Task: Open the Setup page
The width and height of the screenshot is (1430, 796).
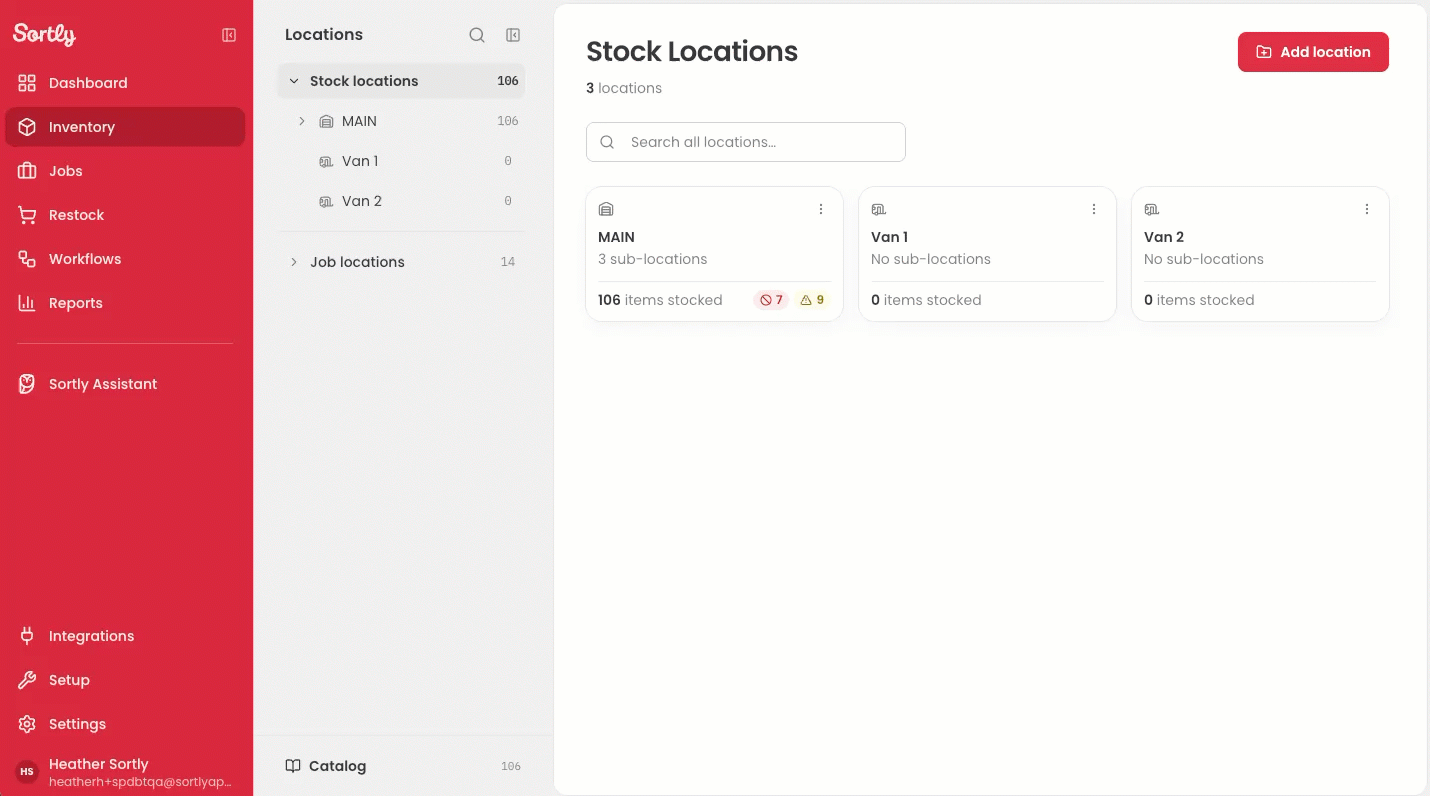Action: coord(125,680)
